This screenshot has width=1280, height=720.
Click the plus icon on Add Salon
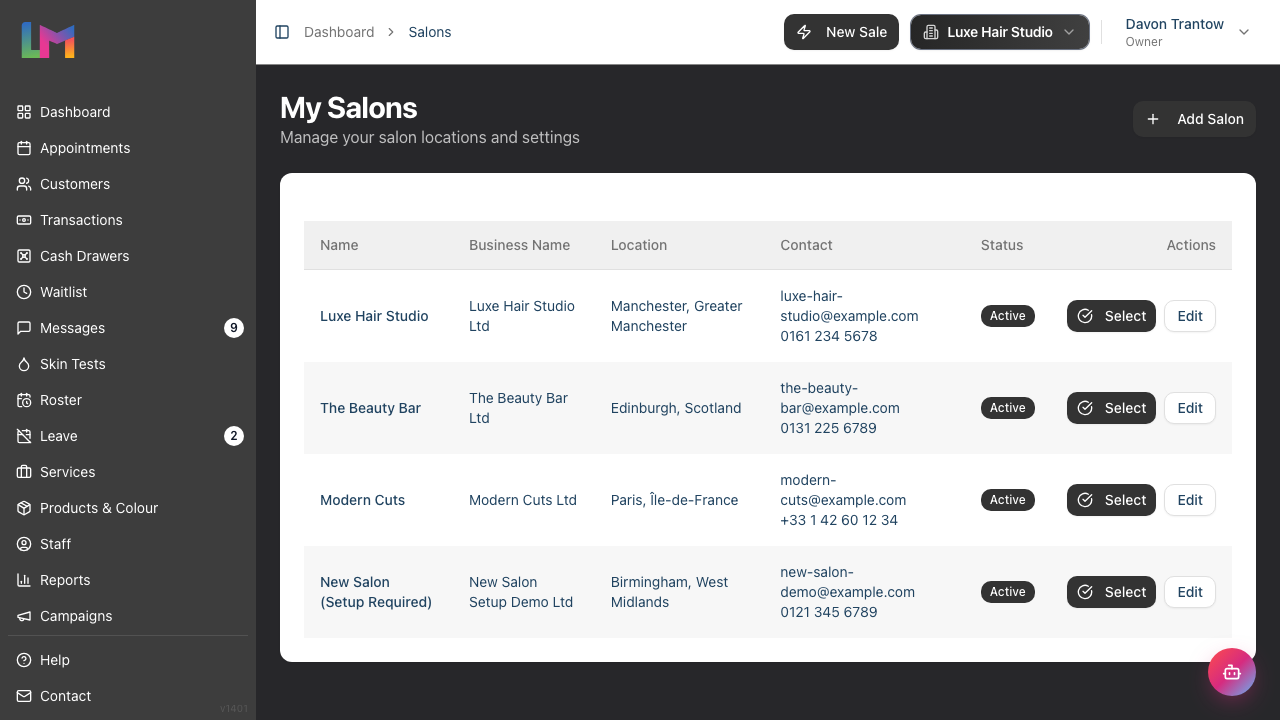coord(1153,119)
